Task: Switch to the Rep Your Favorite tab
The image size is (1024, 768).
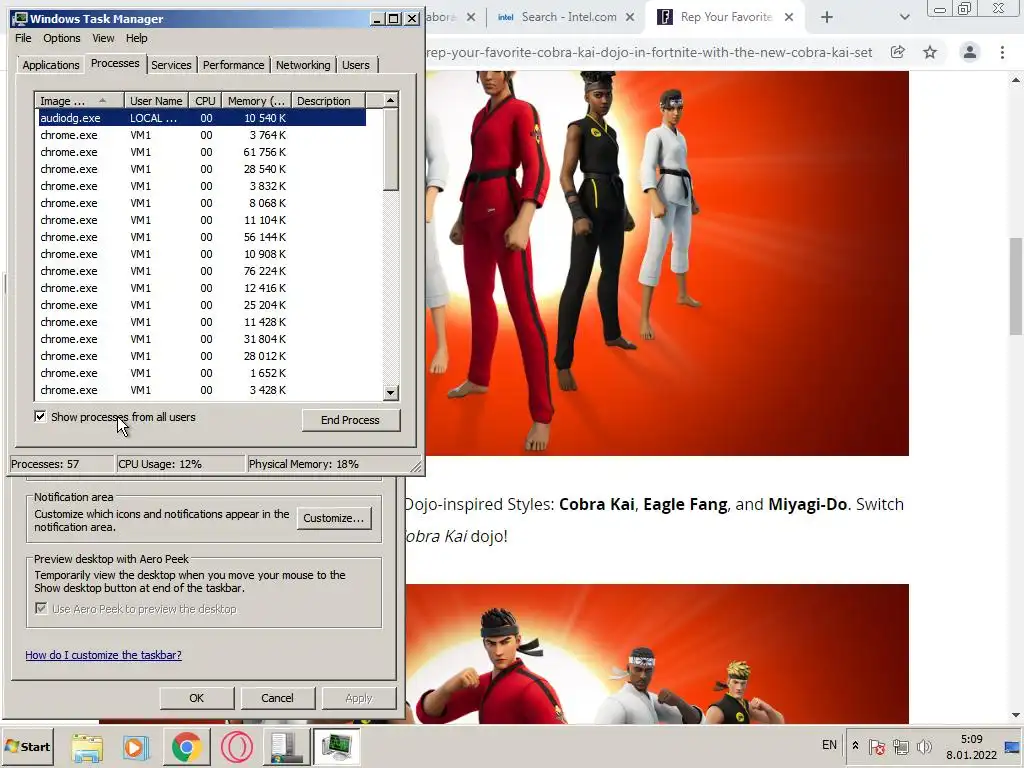Action: pyautogui.click(x=724, y=18)
